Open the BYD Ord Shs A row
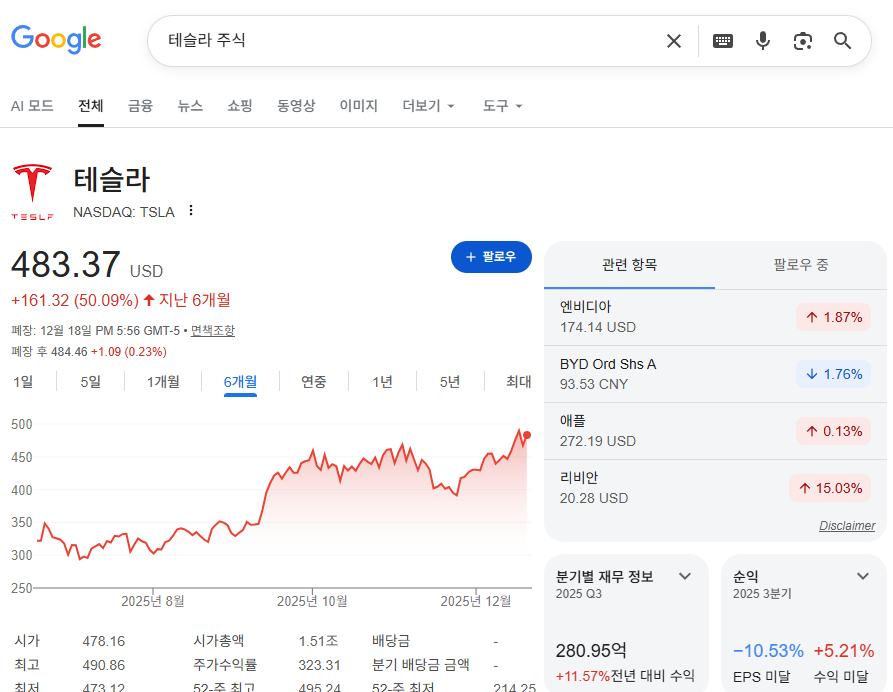 (x=715, y=374)
